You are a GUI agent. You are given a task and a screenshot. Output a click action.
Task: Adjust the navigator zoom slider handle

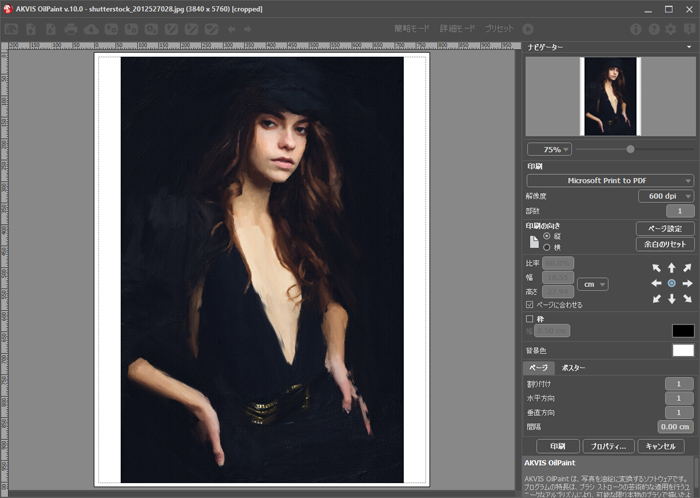coord(630,149)
